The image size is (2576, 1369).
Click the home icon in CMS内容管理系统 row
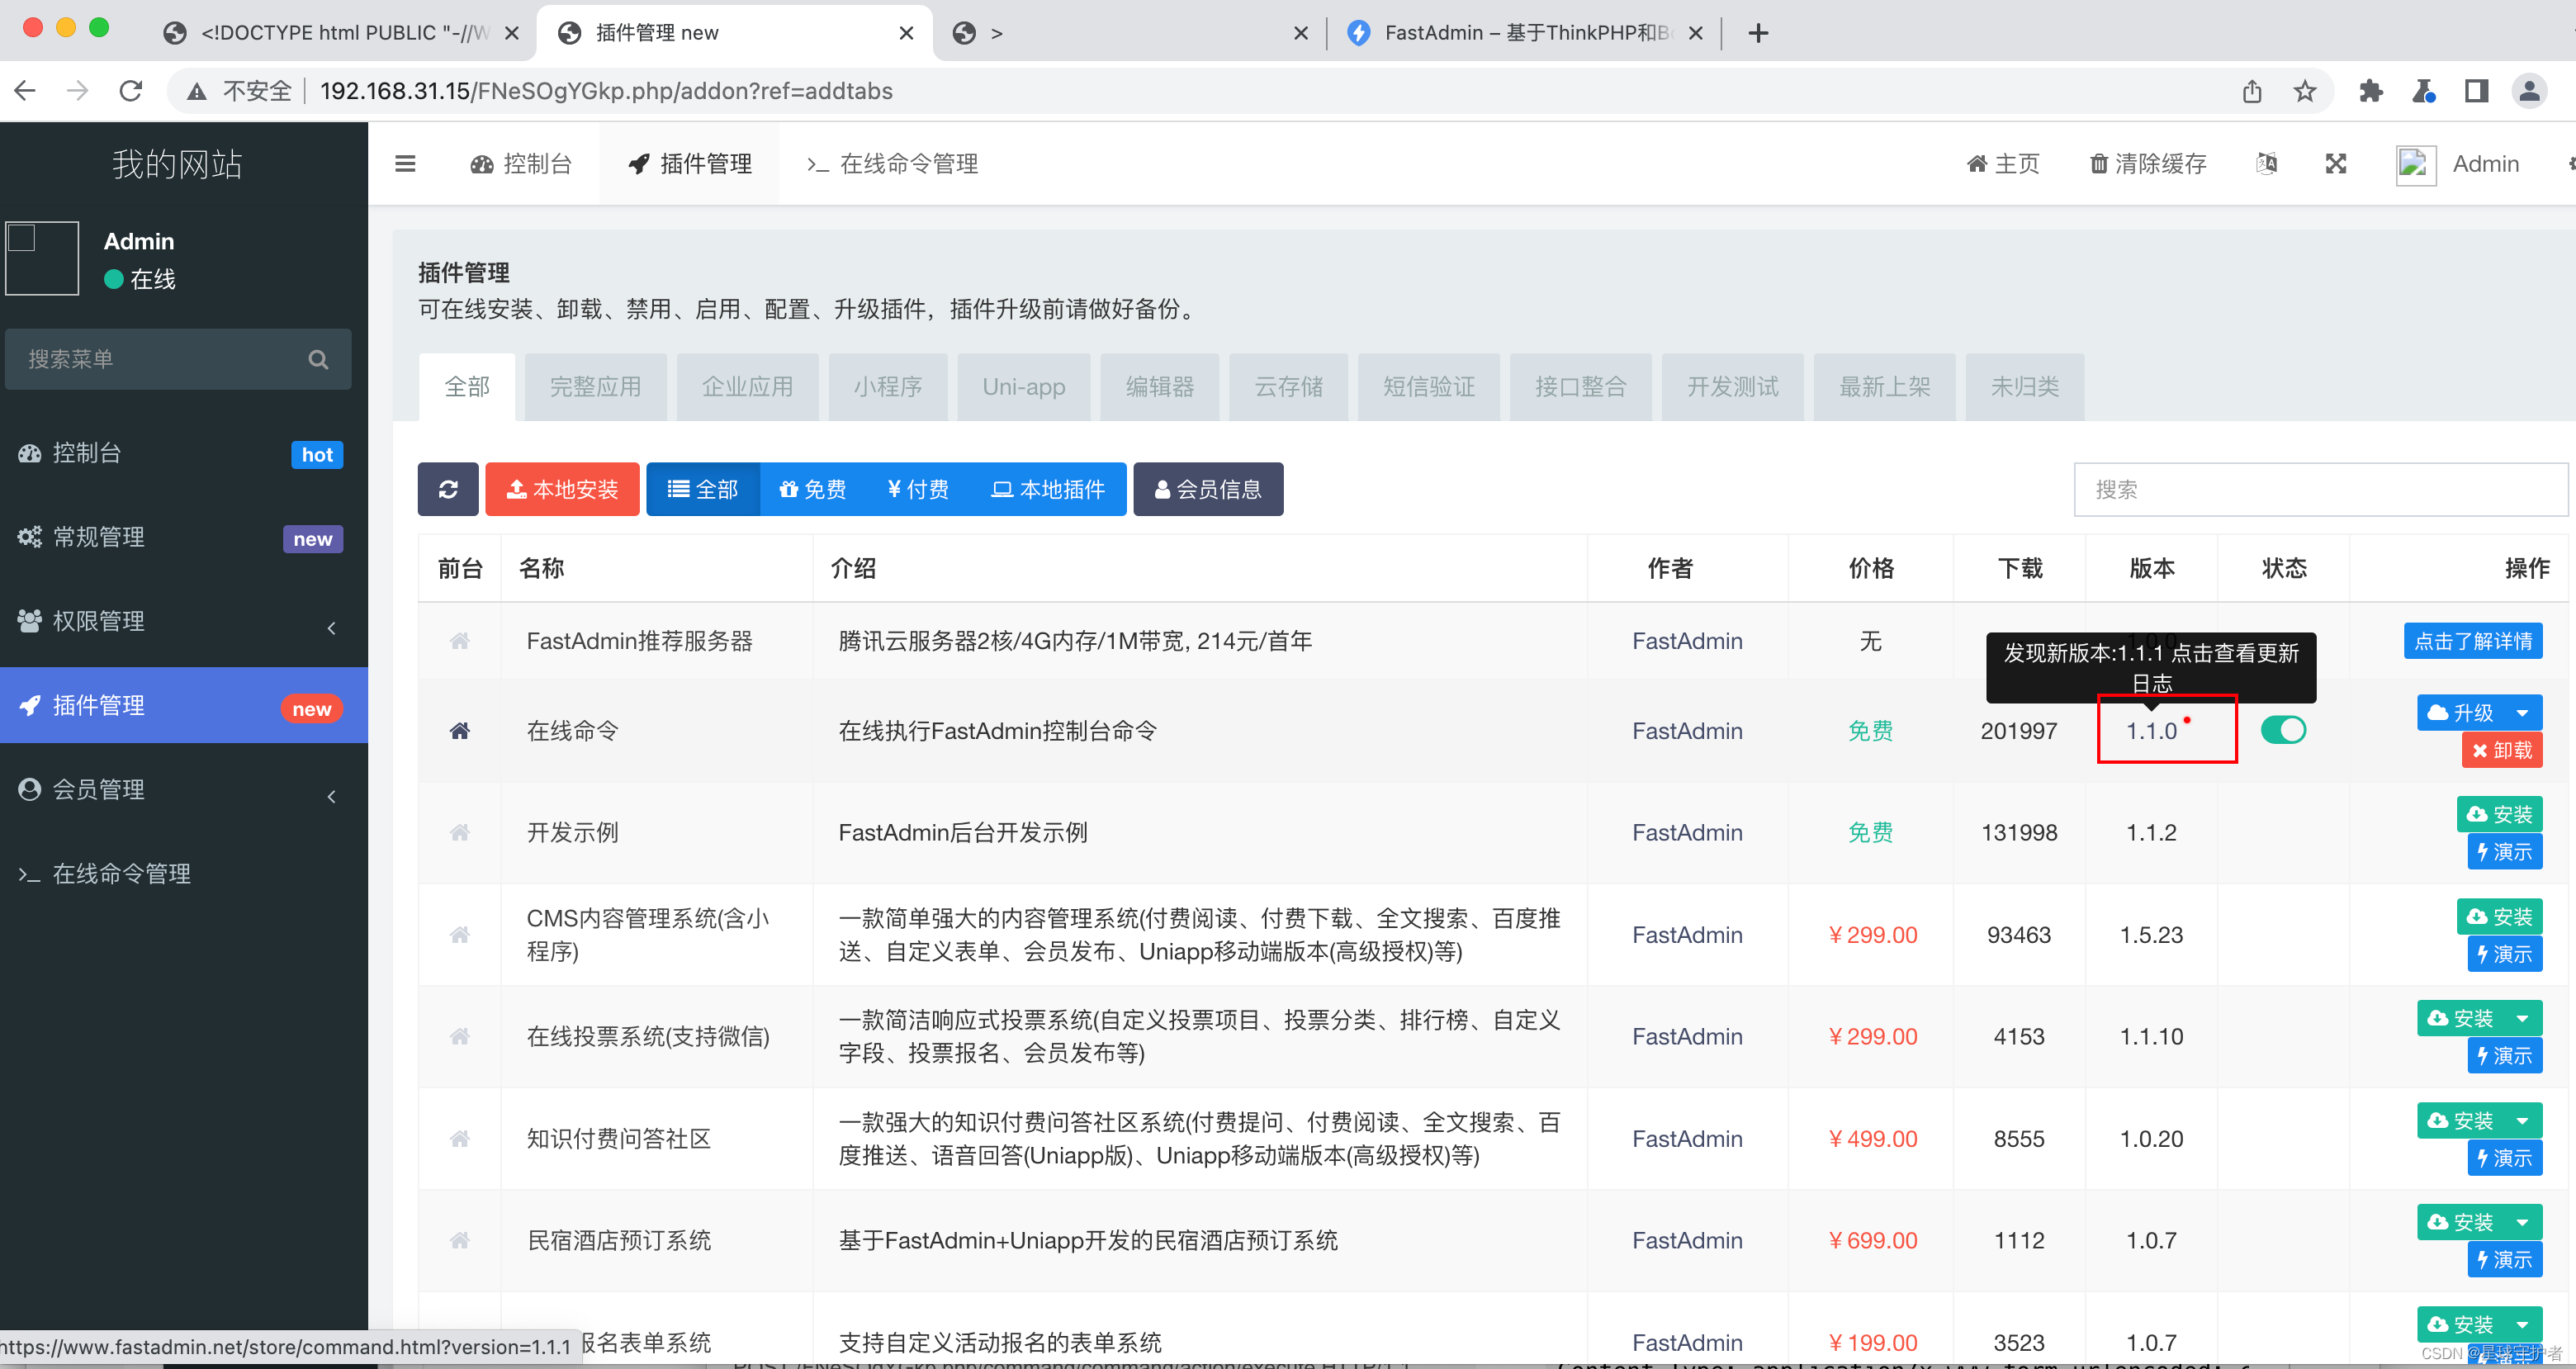click(x=460, y=935)
